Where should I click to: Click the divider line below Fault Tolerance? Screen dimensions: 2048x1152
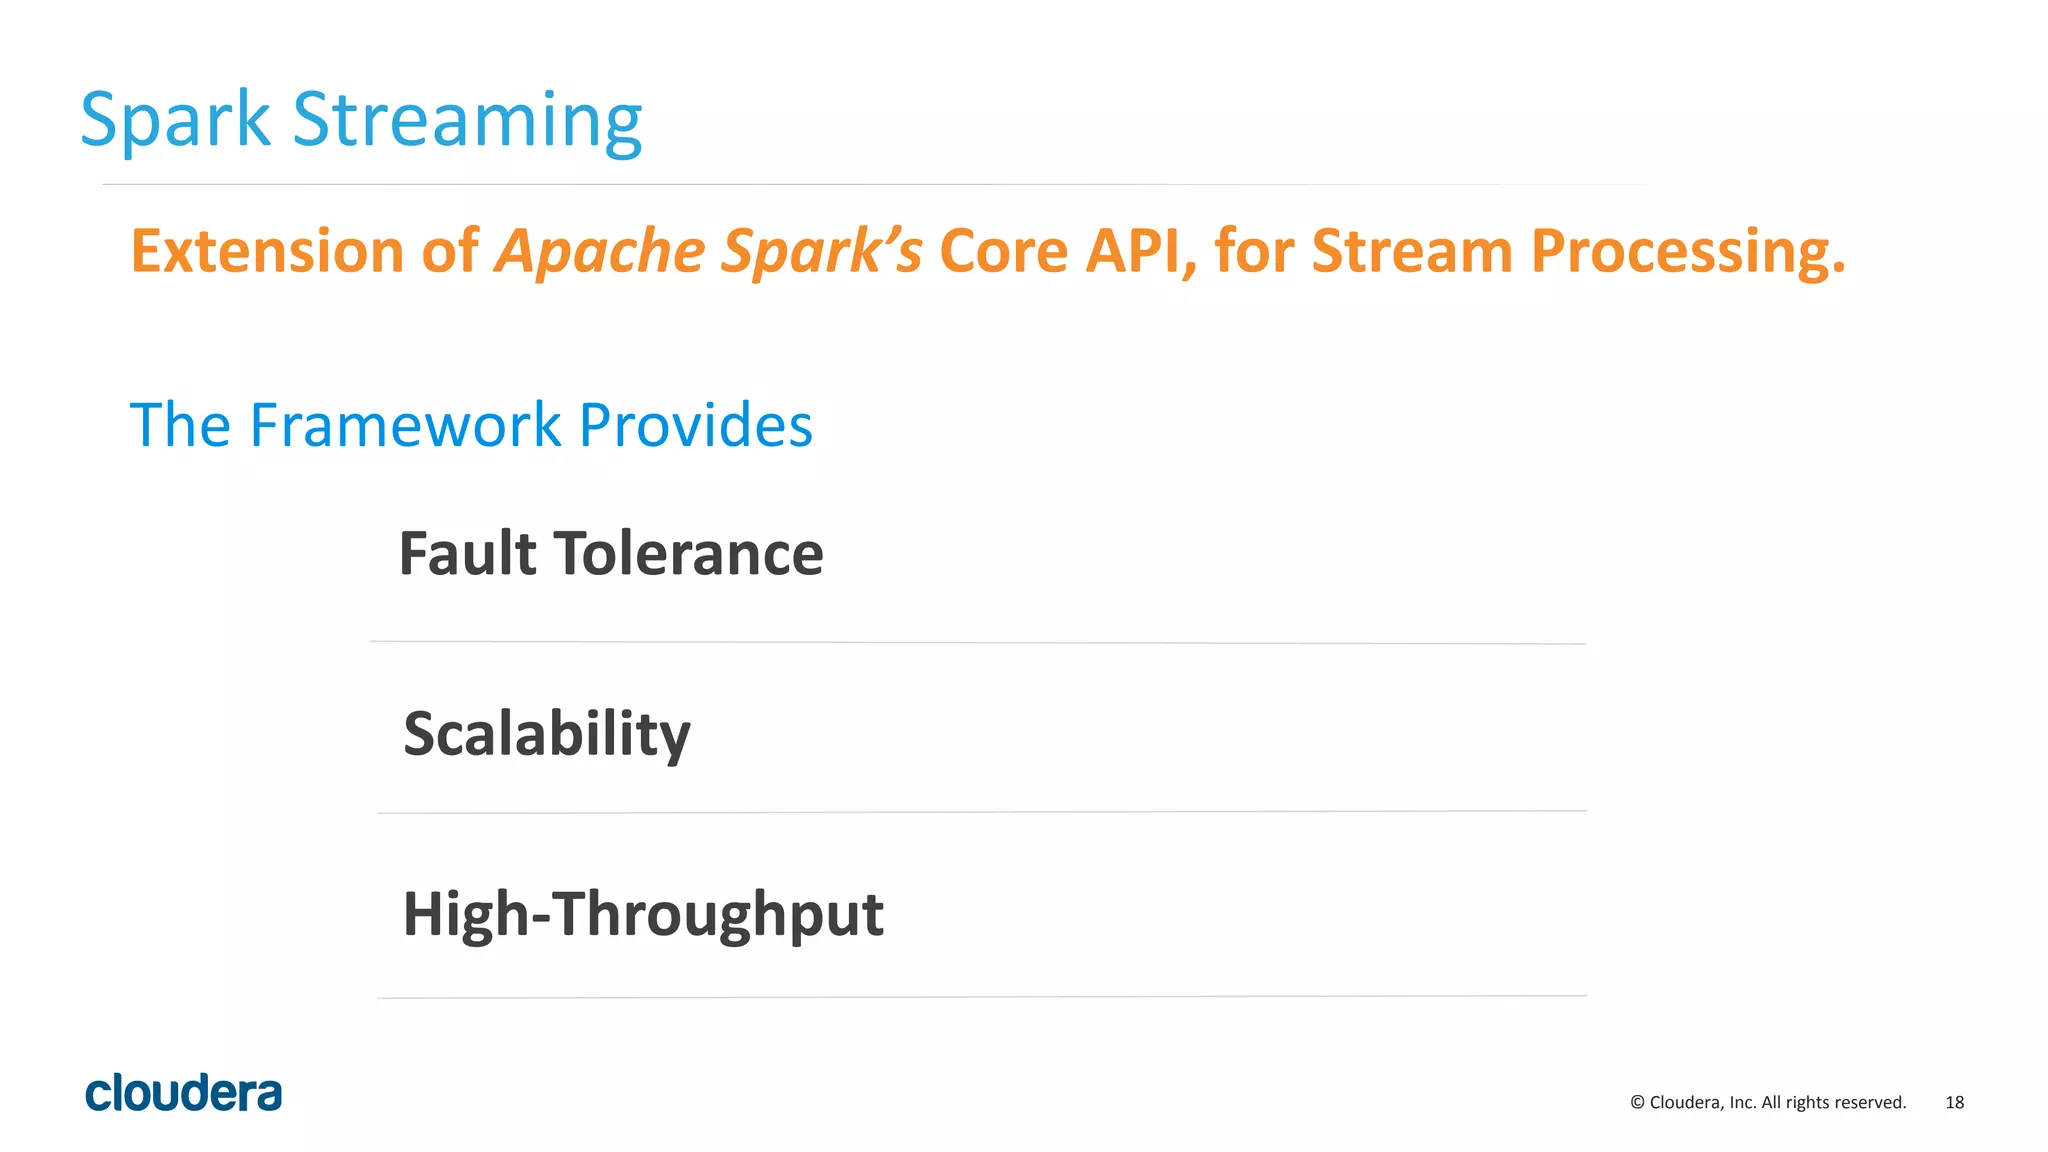click(x=978, y=643)
